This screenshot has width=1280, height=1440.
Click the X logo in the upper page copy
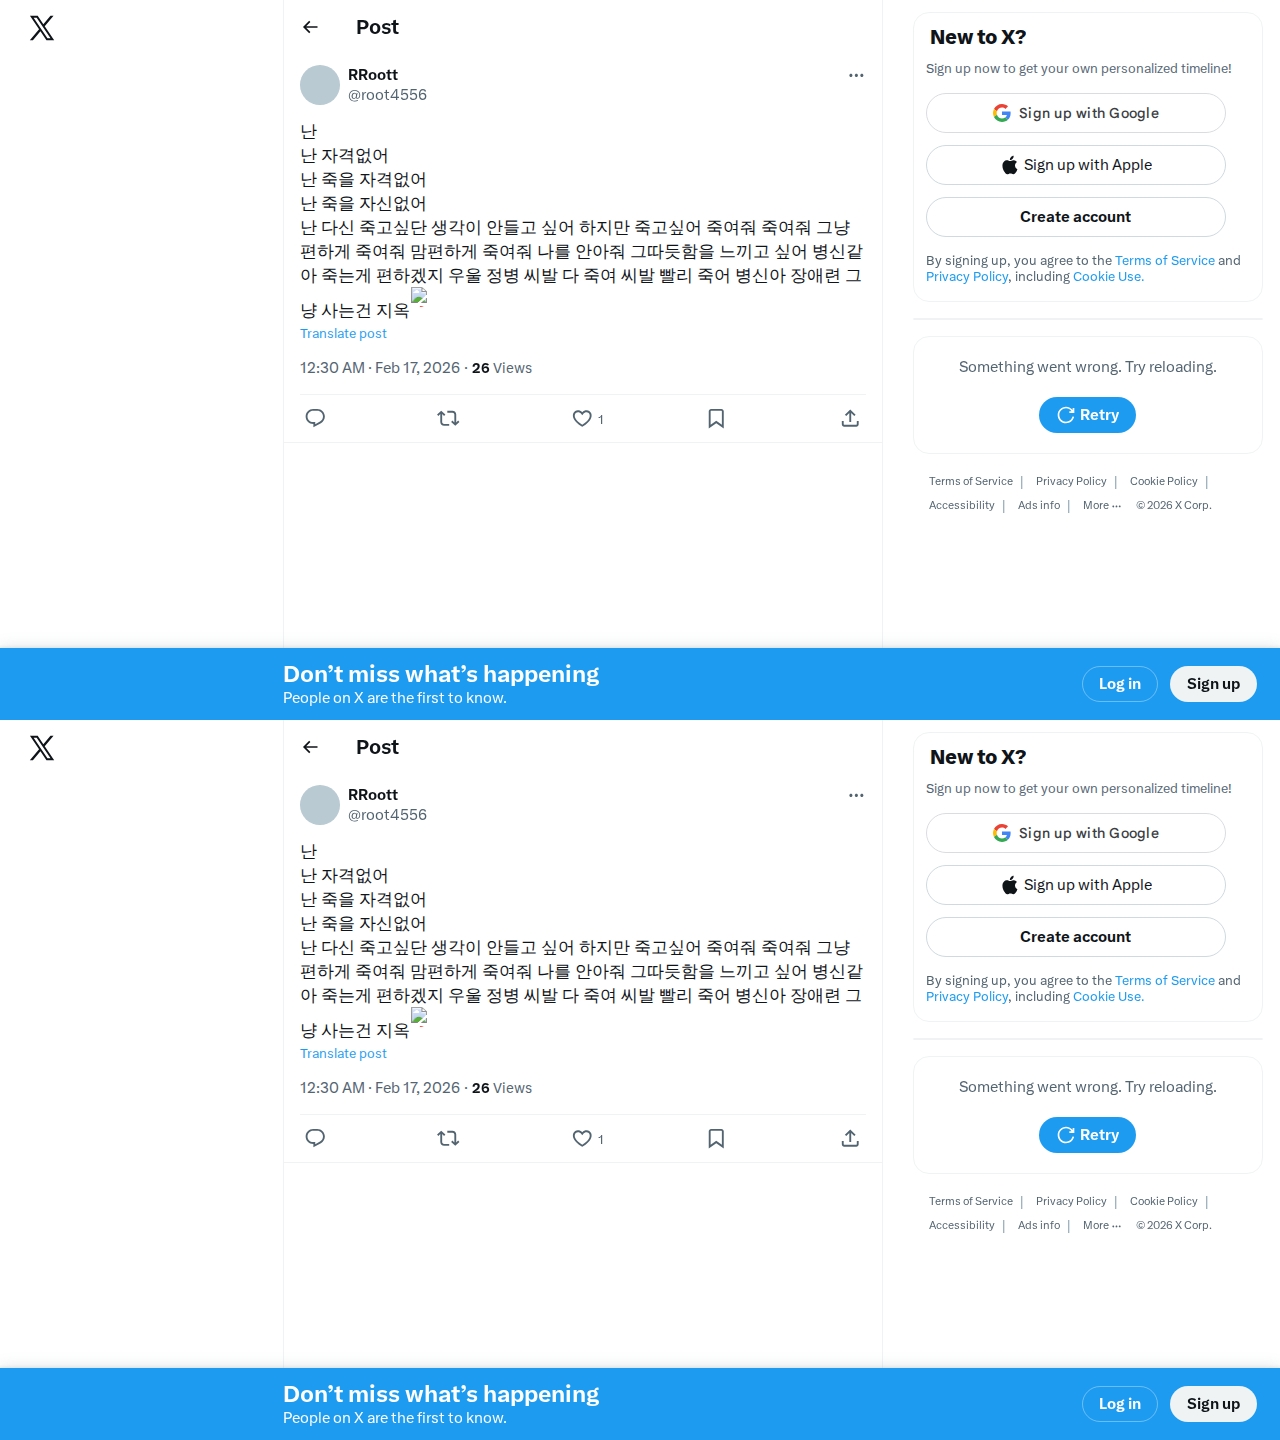42,28
